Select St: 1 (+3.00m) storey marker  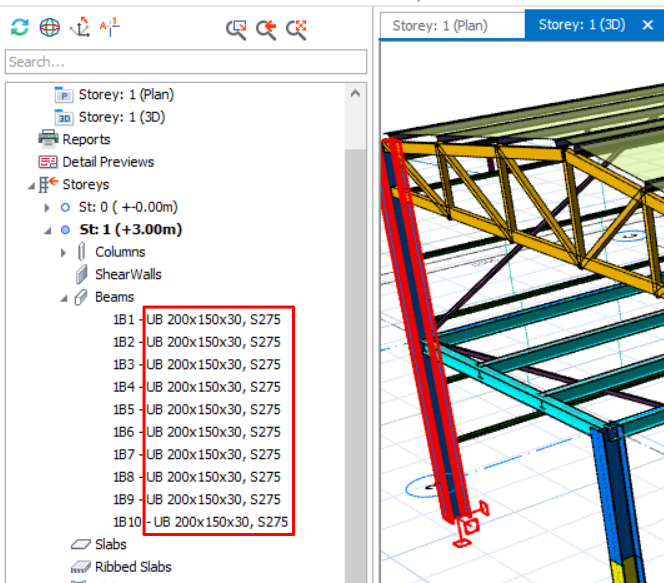pos(65,229)
